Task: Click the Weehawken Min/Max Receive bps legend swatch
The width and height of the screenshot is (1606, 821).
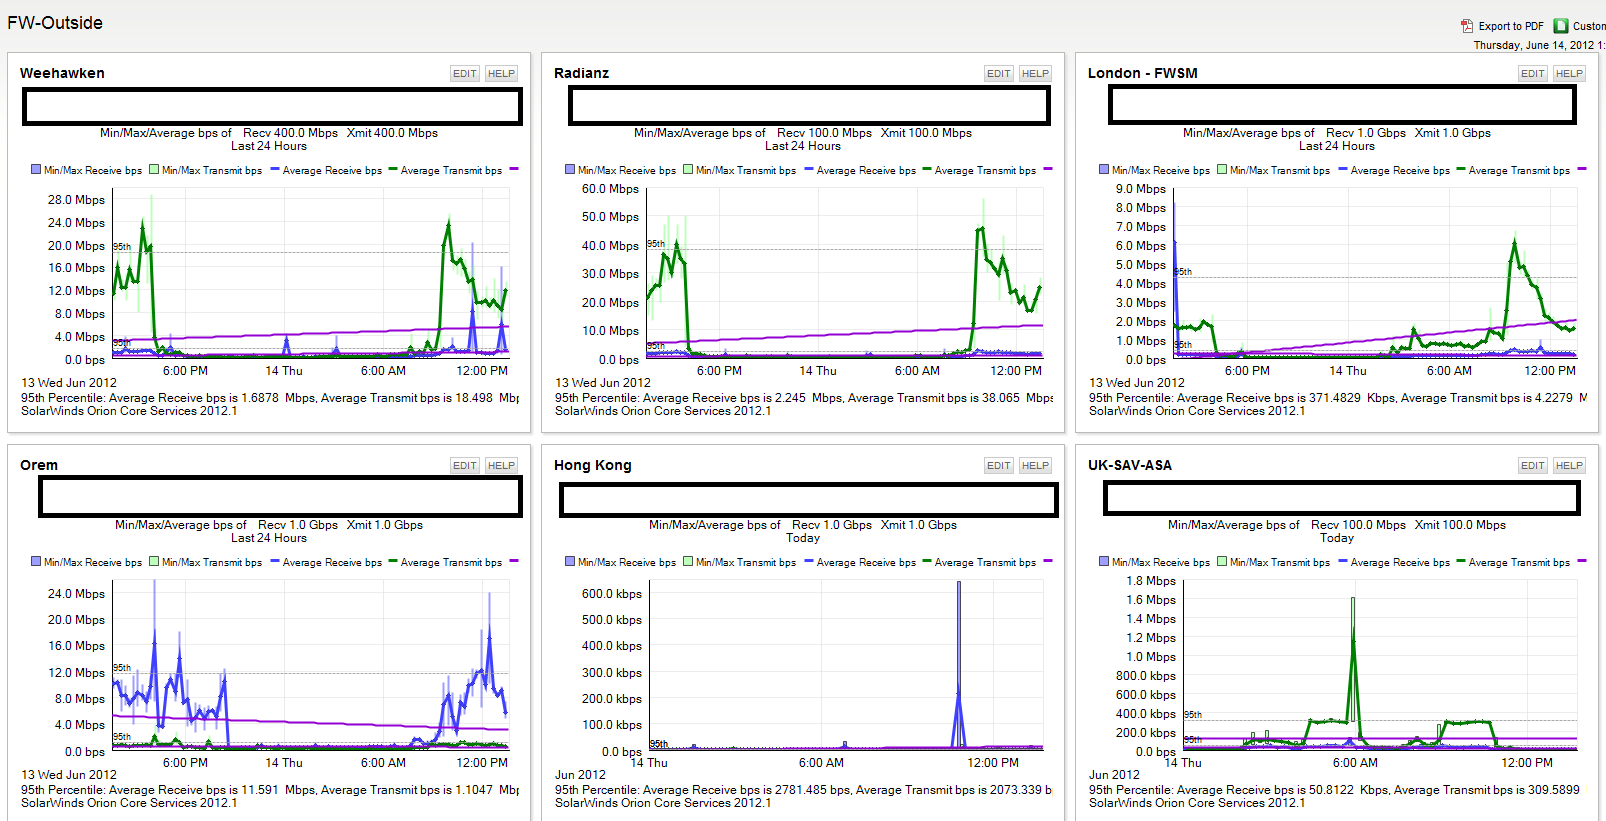Action: (x=36, y=170)
